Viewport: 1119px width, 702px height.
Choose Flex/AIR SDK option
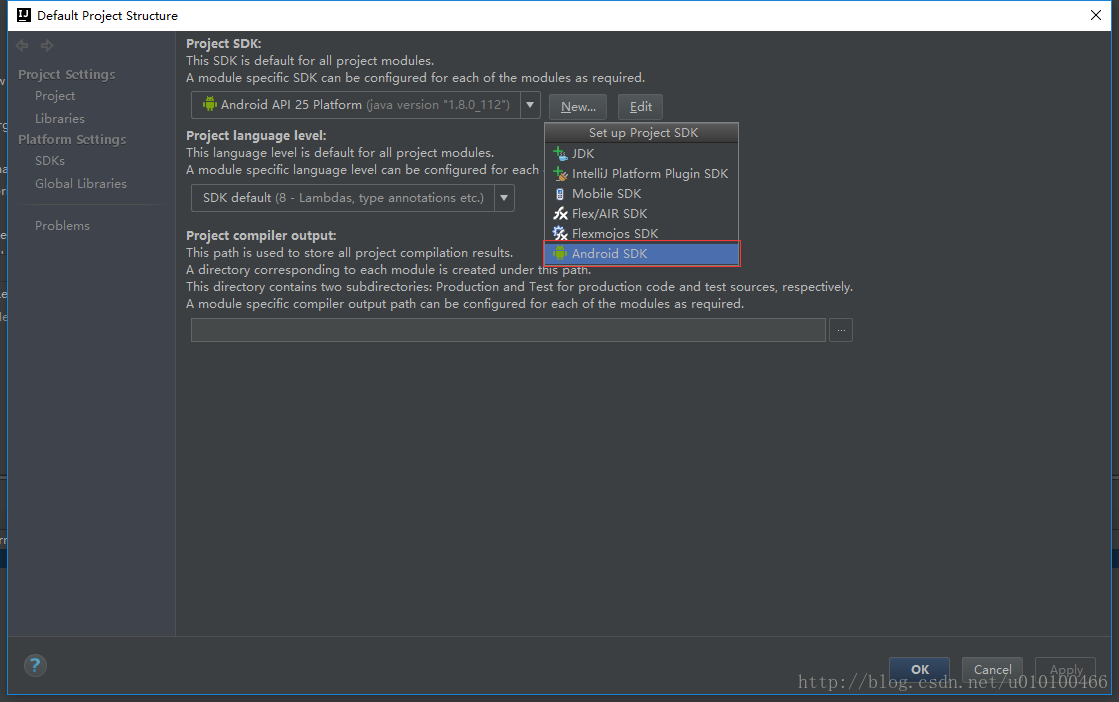pyautogui.click(x=612, y=213)
